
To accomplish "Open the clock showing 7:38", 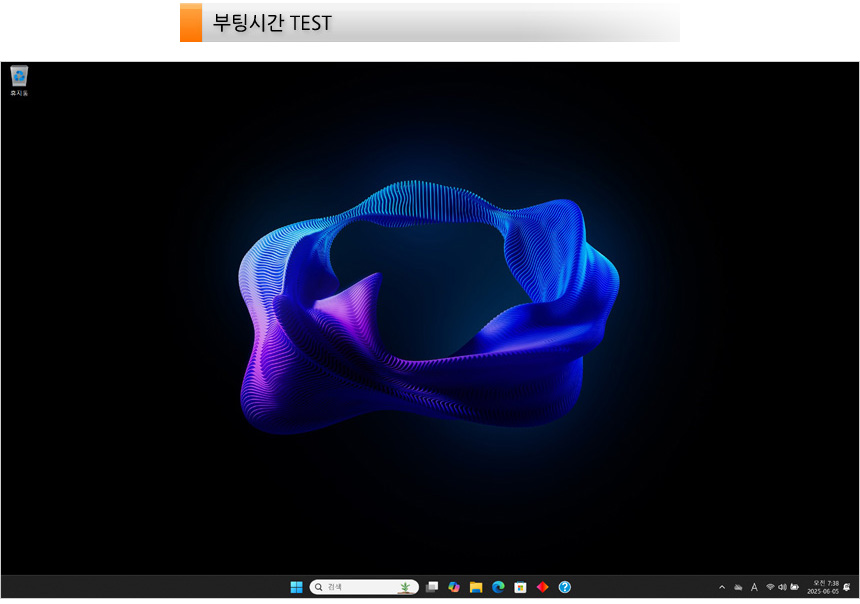I will pos(823,587).
